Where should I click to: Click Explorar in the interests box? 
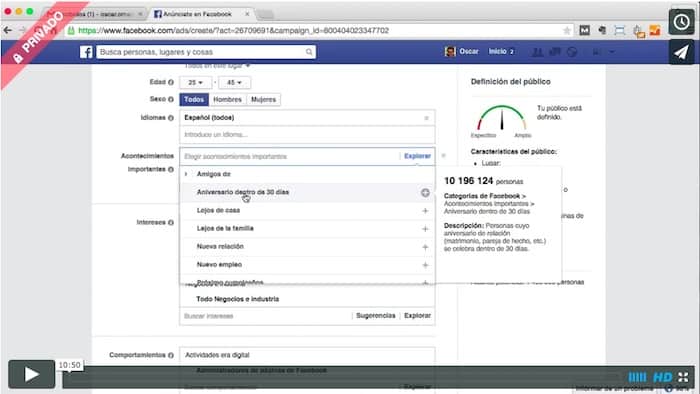pos(417,315)
